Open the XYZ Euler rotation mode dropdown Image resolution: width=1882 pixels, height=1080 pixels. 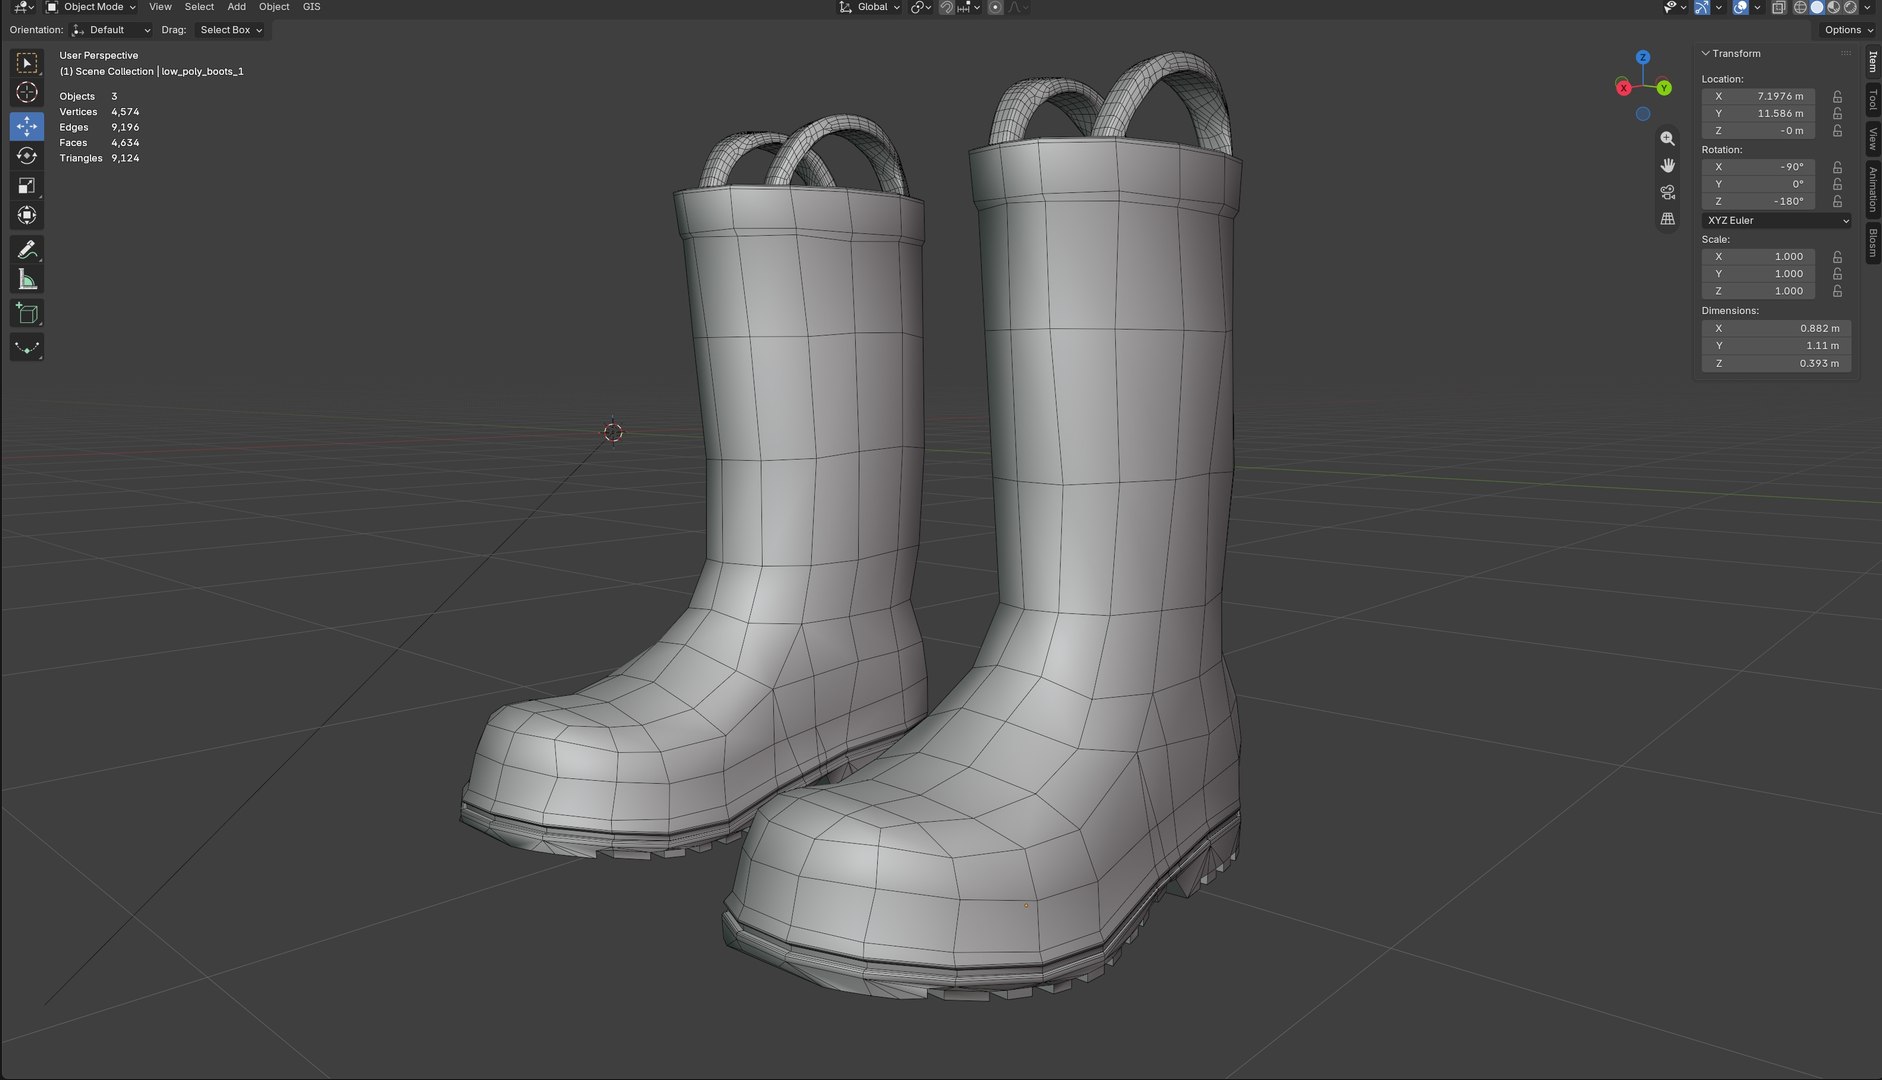(1776, 220)
